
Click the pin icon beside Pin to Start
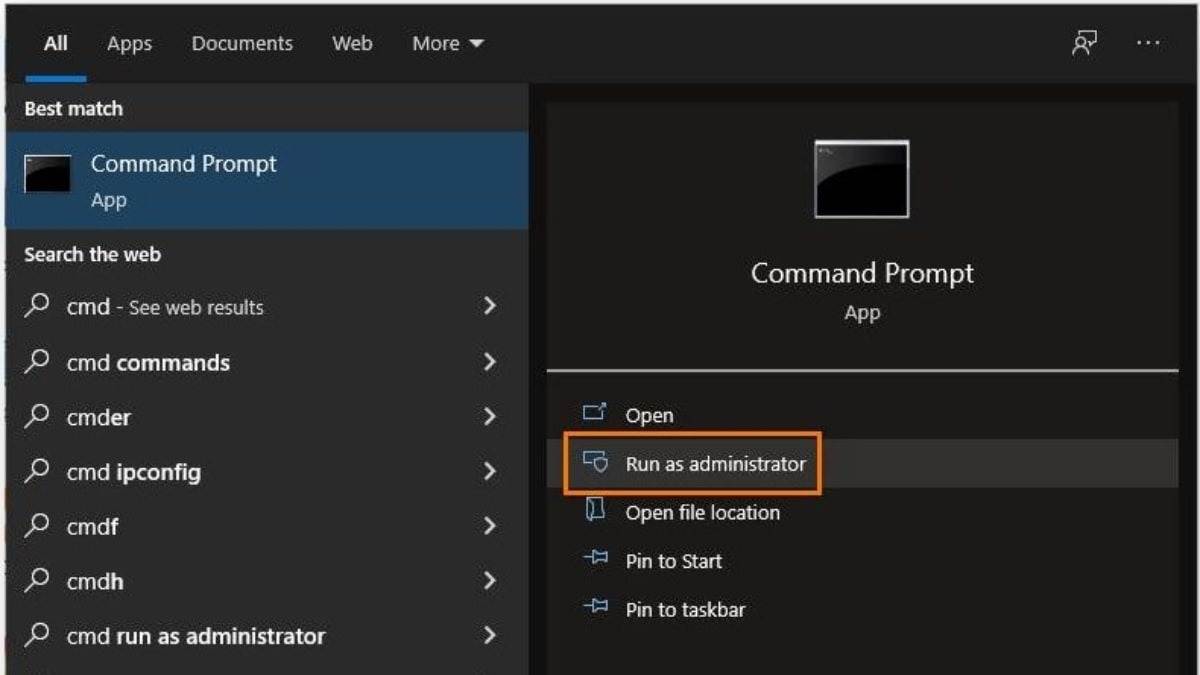[595, 560]
